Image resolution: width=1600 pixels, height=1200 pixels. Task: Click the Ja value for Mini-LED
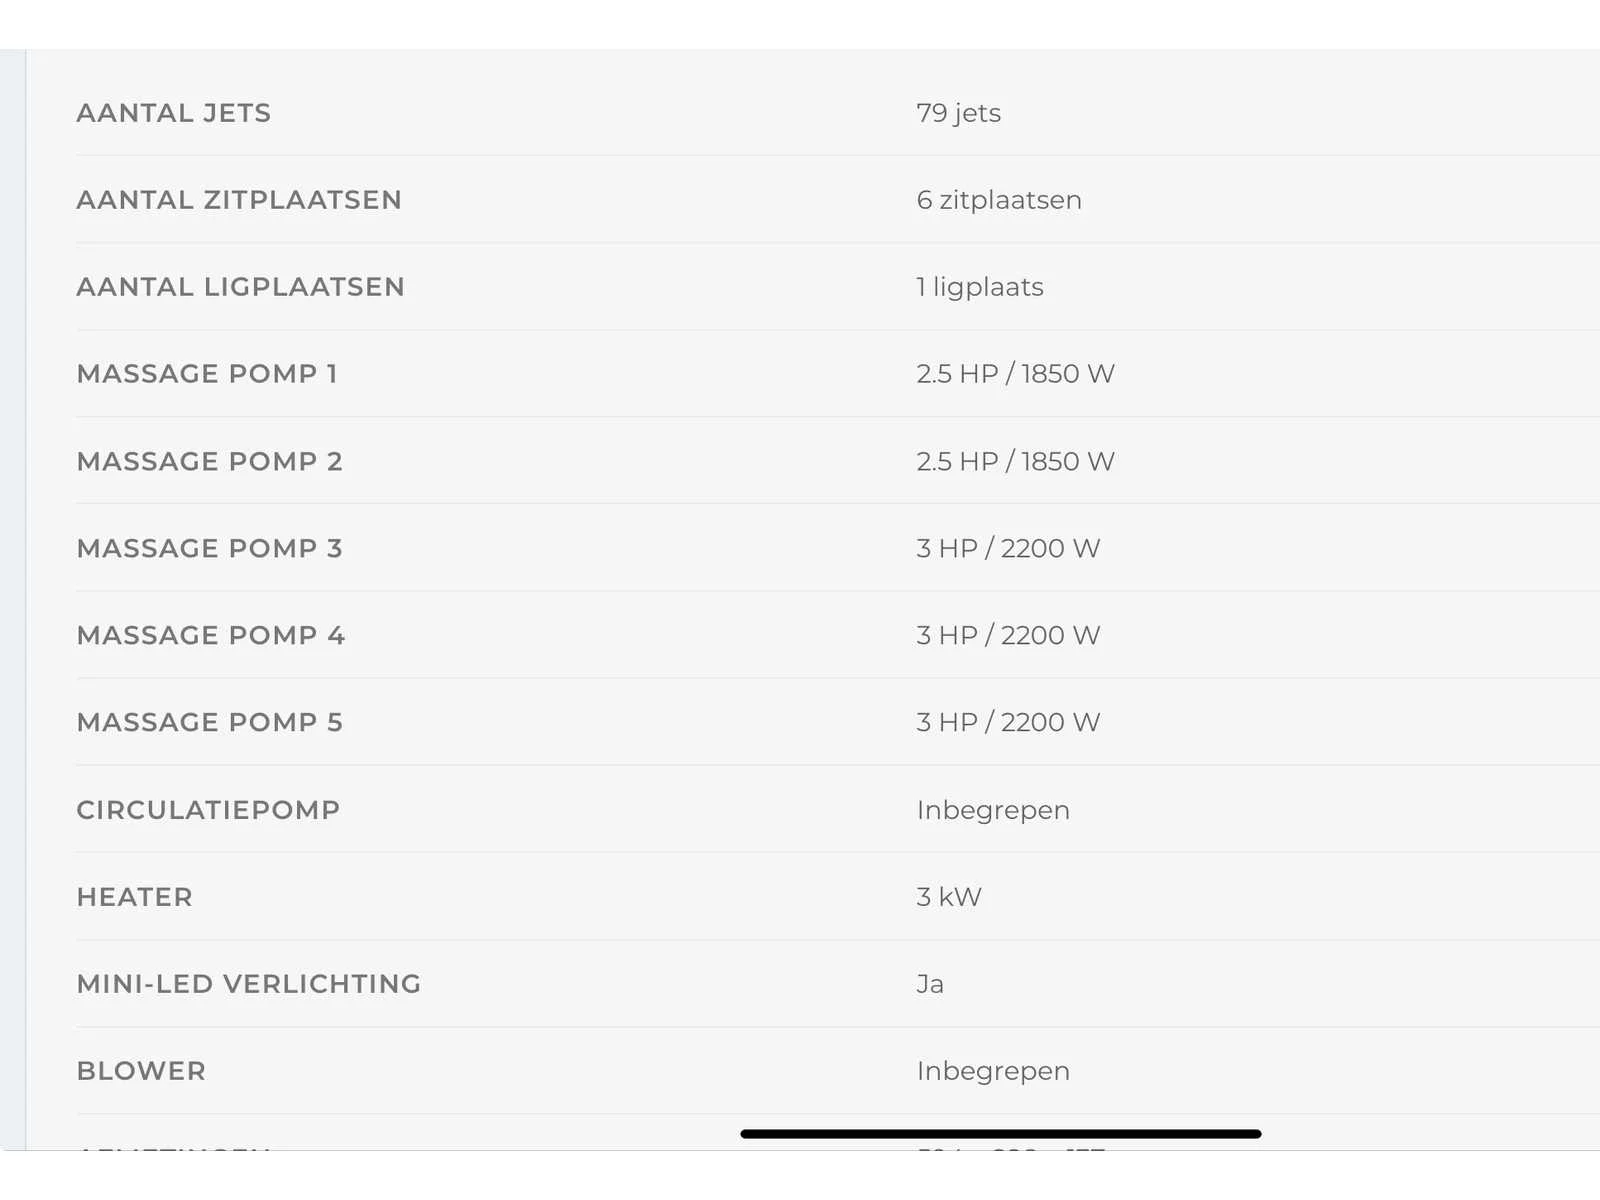coord(930,984)
